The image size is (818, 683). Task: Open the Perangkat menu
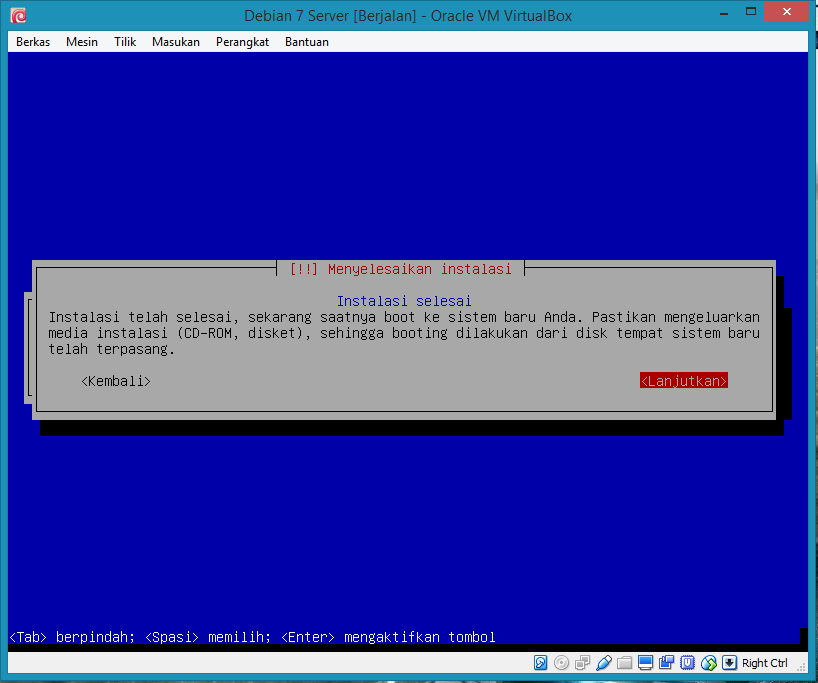(243, 42)
